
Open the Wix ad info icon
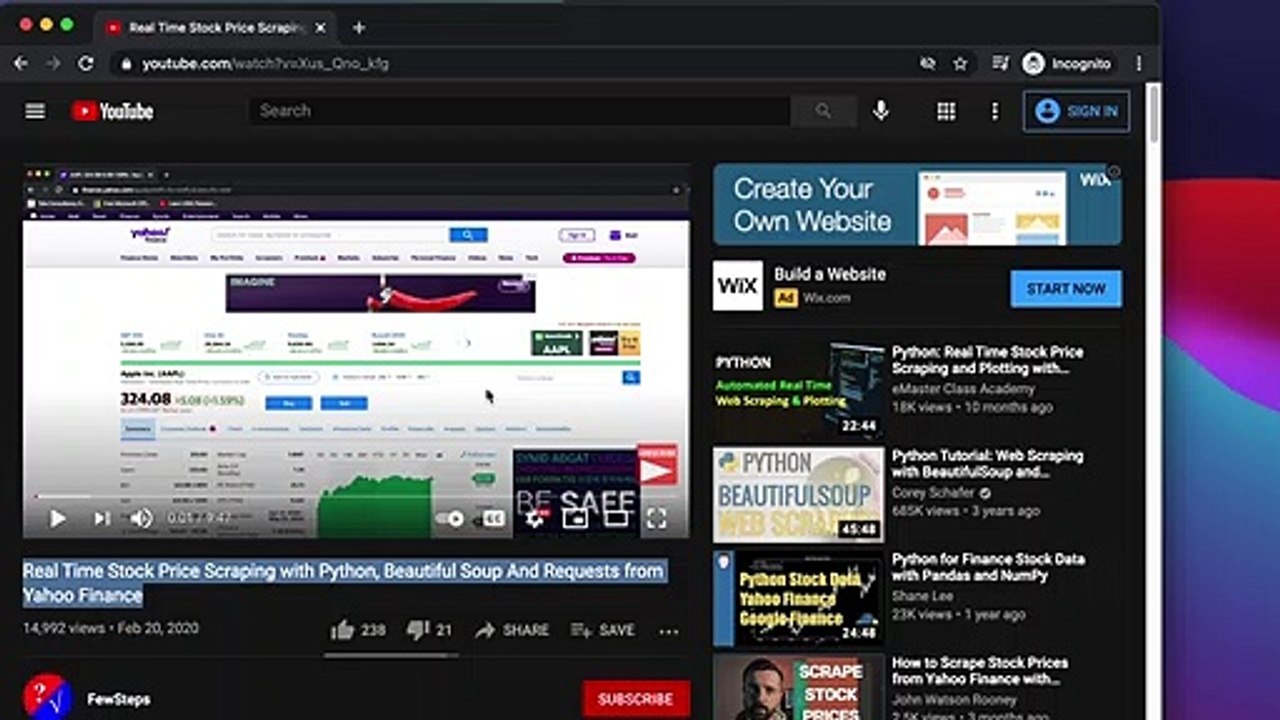(x=1114, y=172)
